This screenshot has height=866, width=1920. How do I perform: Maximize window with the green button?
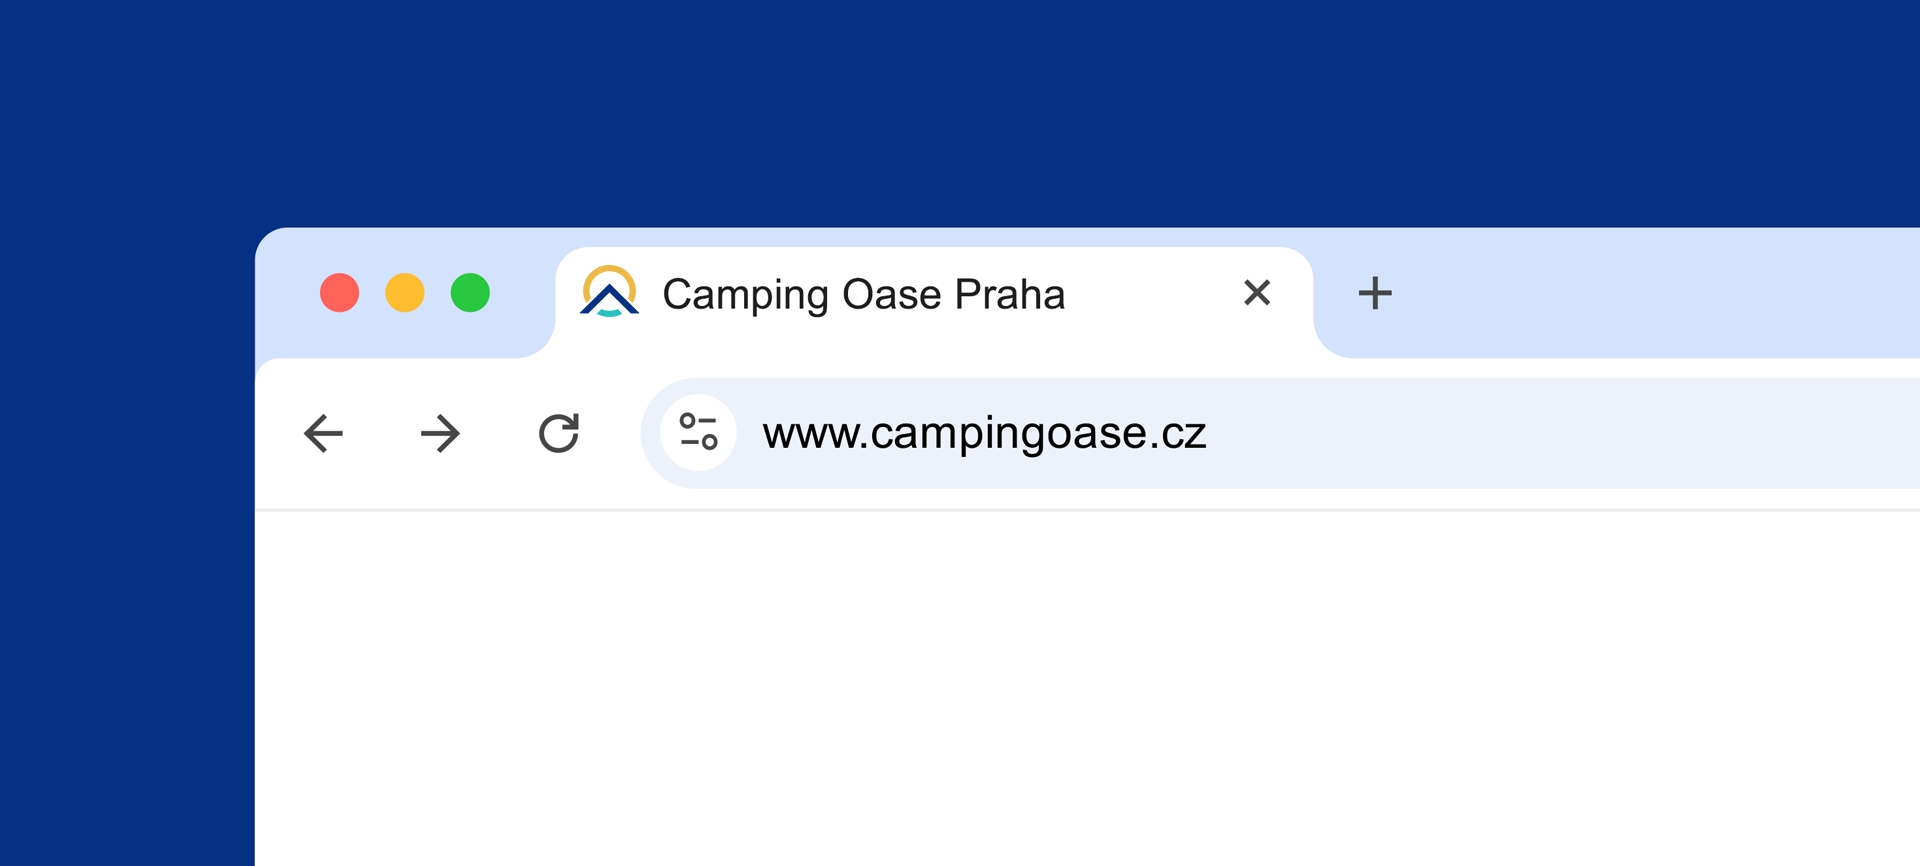470,293
